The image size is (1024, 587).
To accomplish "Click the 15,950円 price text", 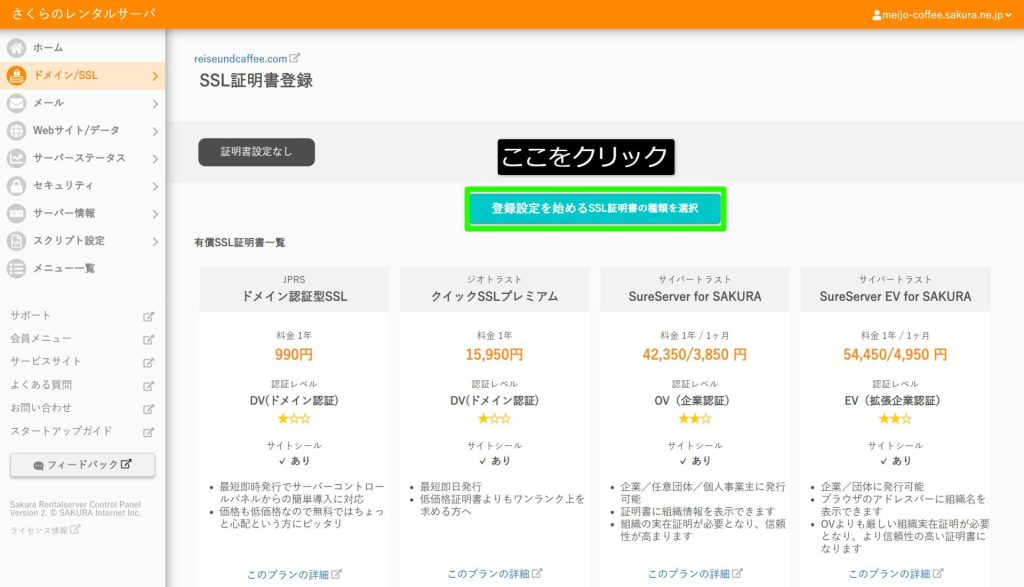I will [x=494, y=355].
